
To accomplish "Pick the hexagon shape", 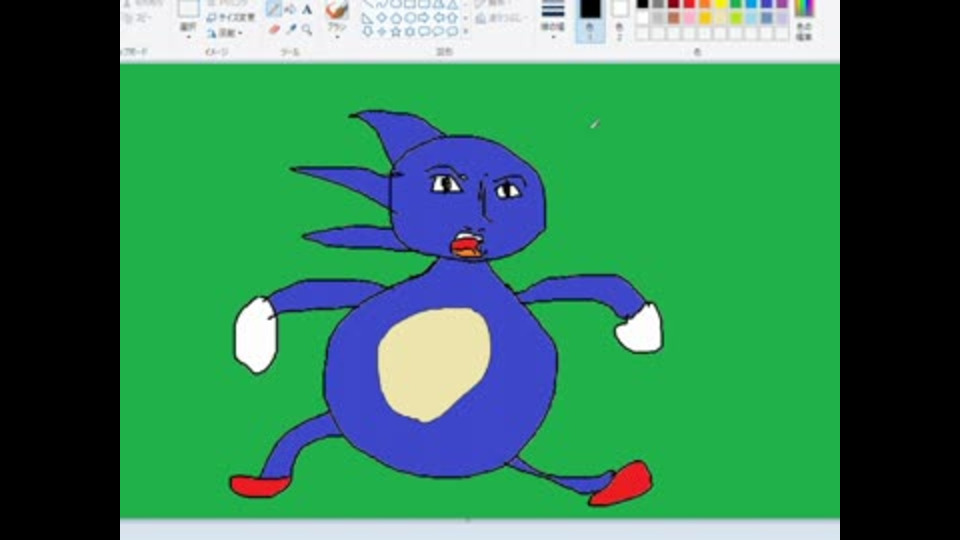I will (410, 18).
